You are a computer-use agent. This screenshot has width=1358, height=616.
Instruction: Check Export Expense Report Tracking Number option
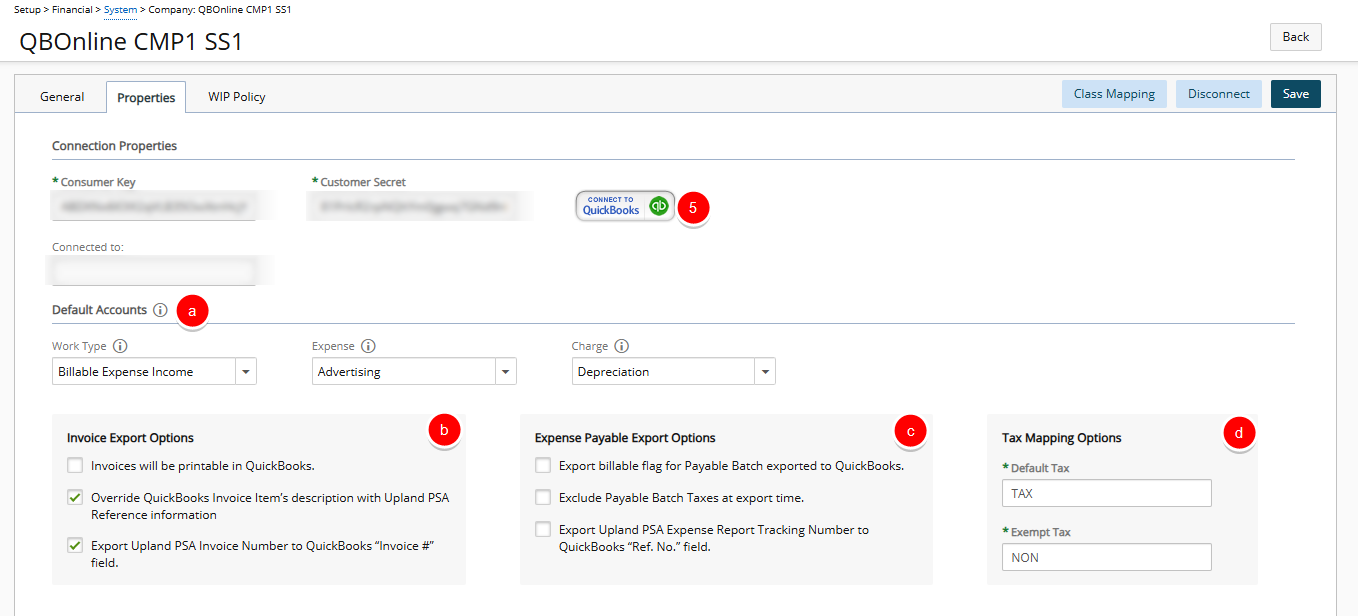[543, 529]
